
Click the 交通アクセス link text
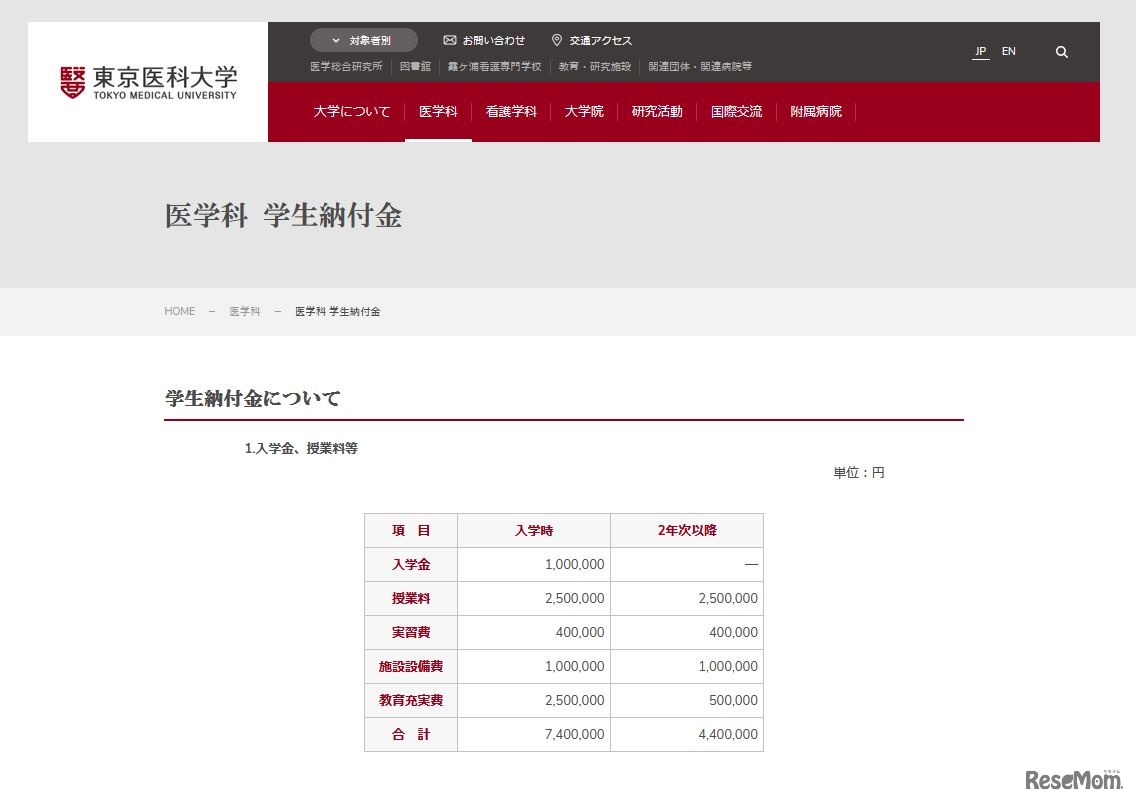click(601, 41)
